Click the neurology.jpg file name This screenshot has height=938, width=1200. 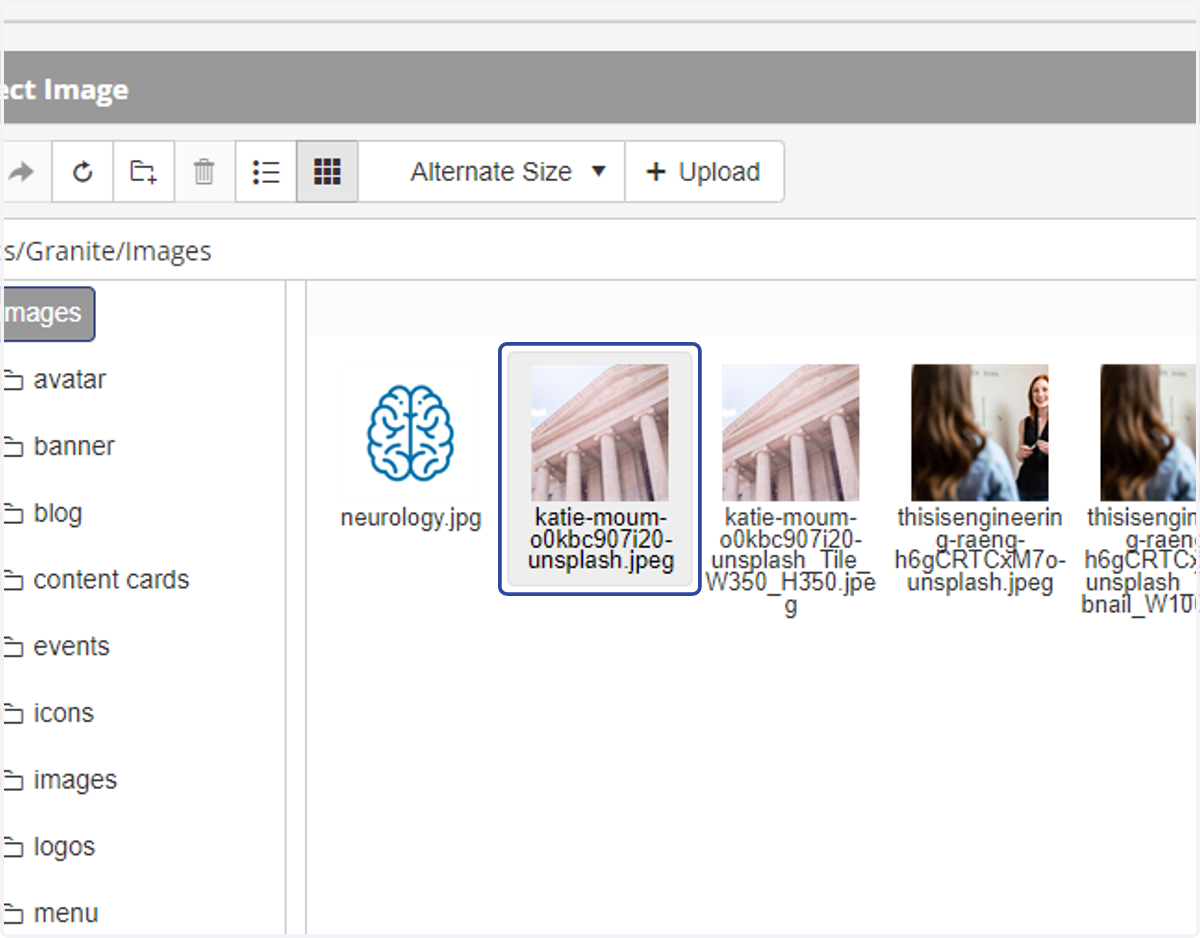(x=411, y=519)
